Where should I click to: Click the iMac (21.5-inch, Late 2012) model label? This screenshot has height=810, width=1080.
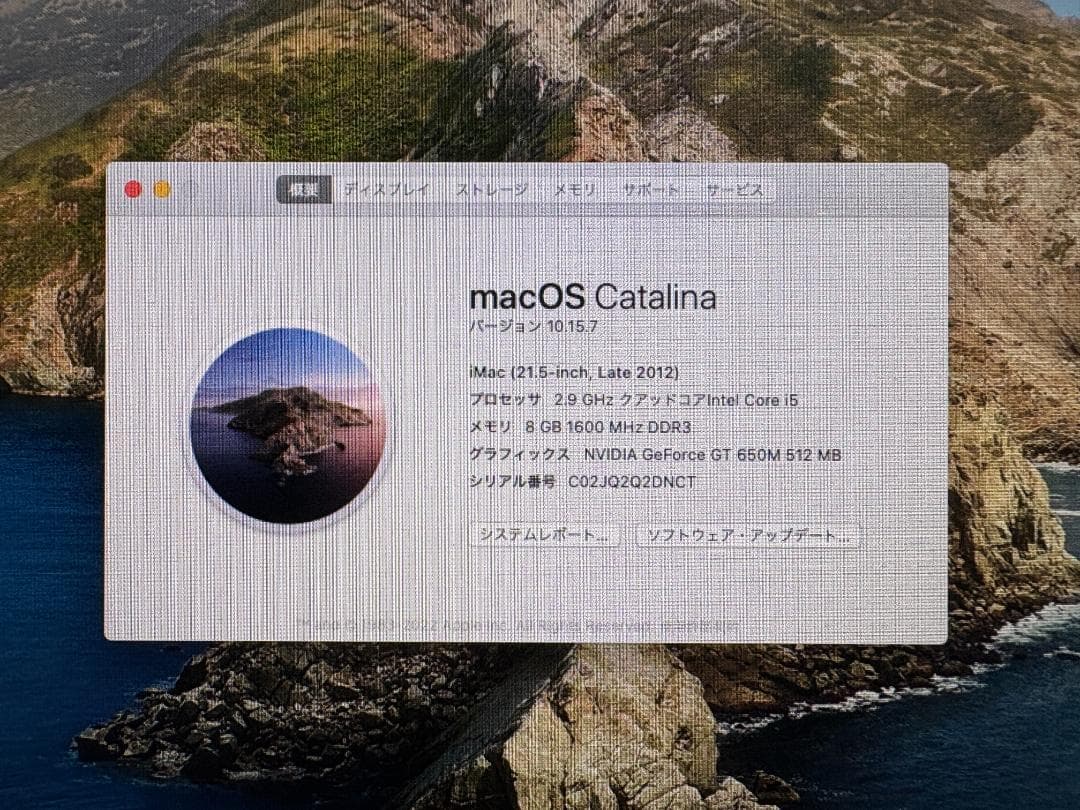click(x=573, y=371)
